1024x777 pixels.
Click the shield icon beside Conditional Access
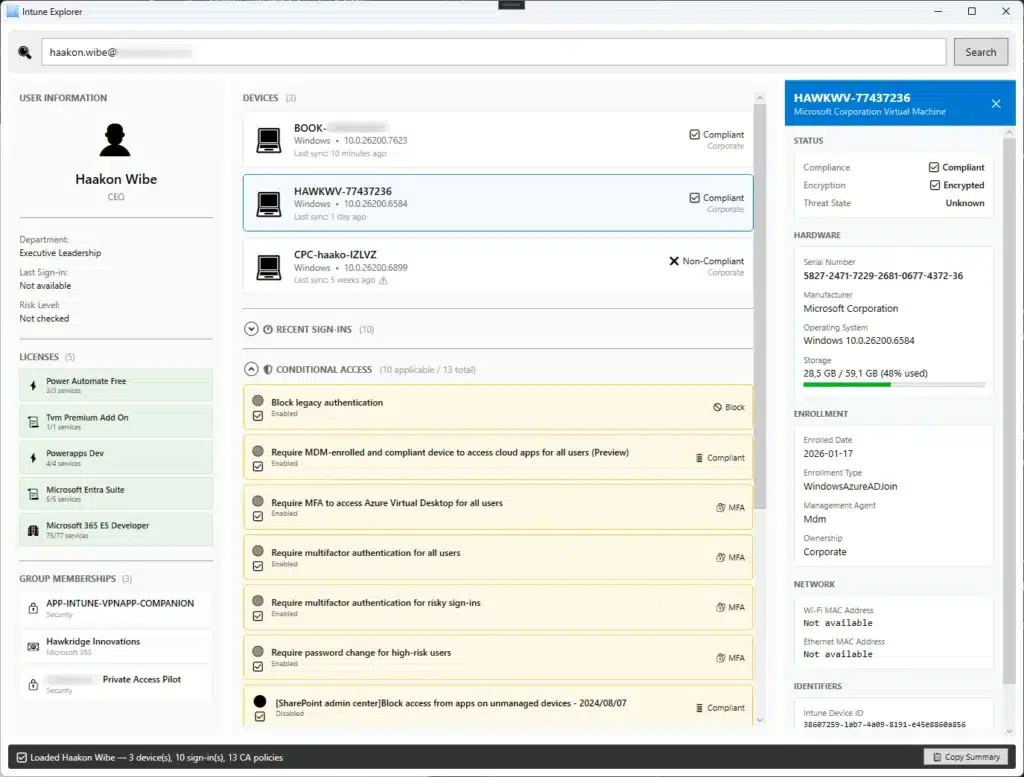point(267,370)
